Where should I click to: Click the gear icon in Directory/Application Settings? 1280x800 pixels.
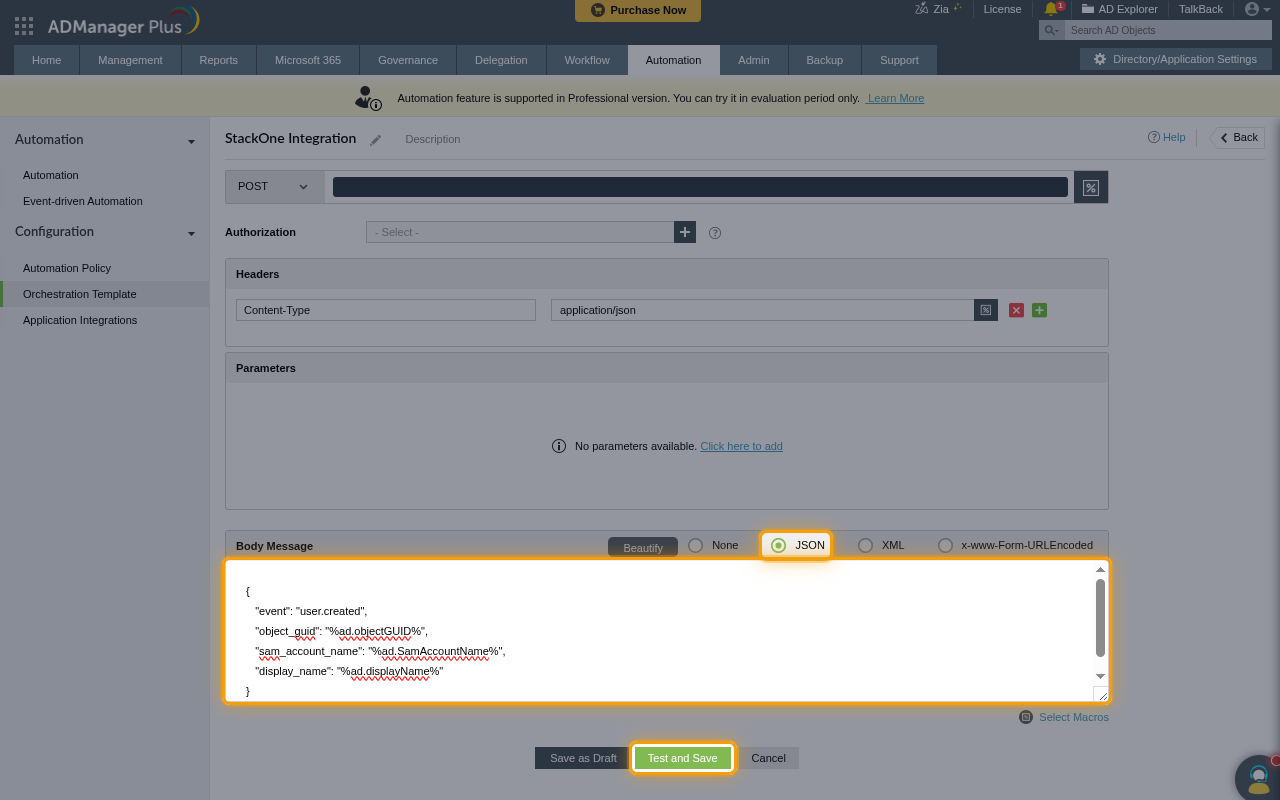(1100, 59)
